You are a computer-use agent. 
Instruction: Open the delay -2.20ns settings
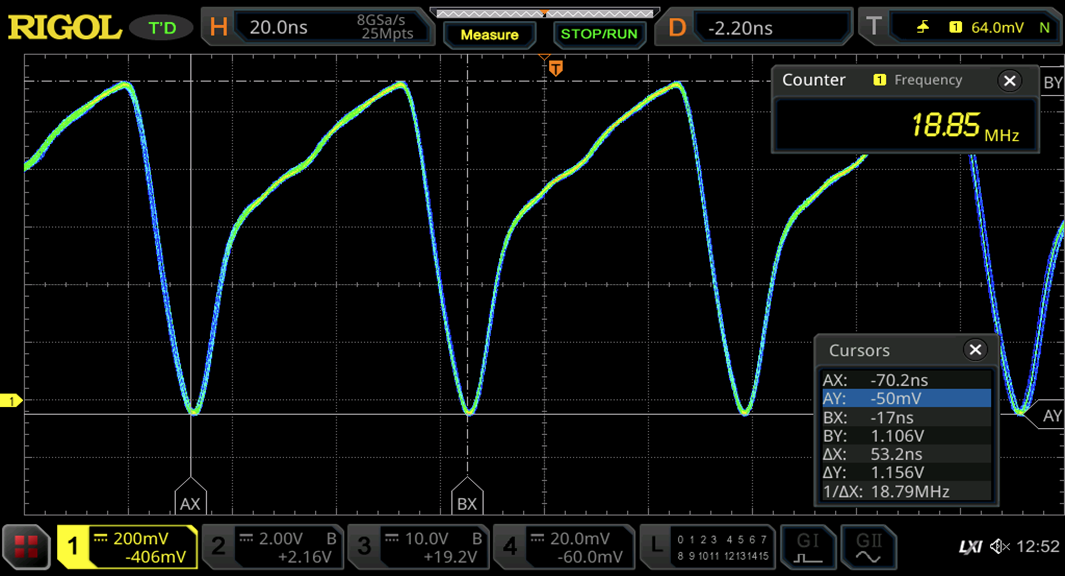pyautogui.click(x=754, y=27)
